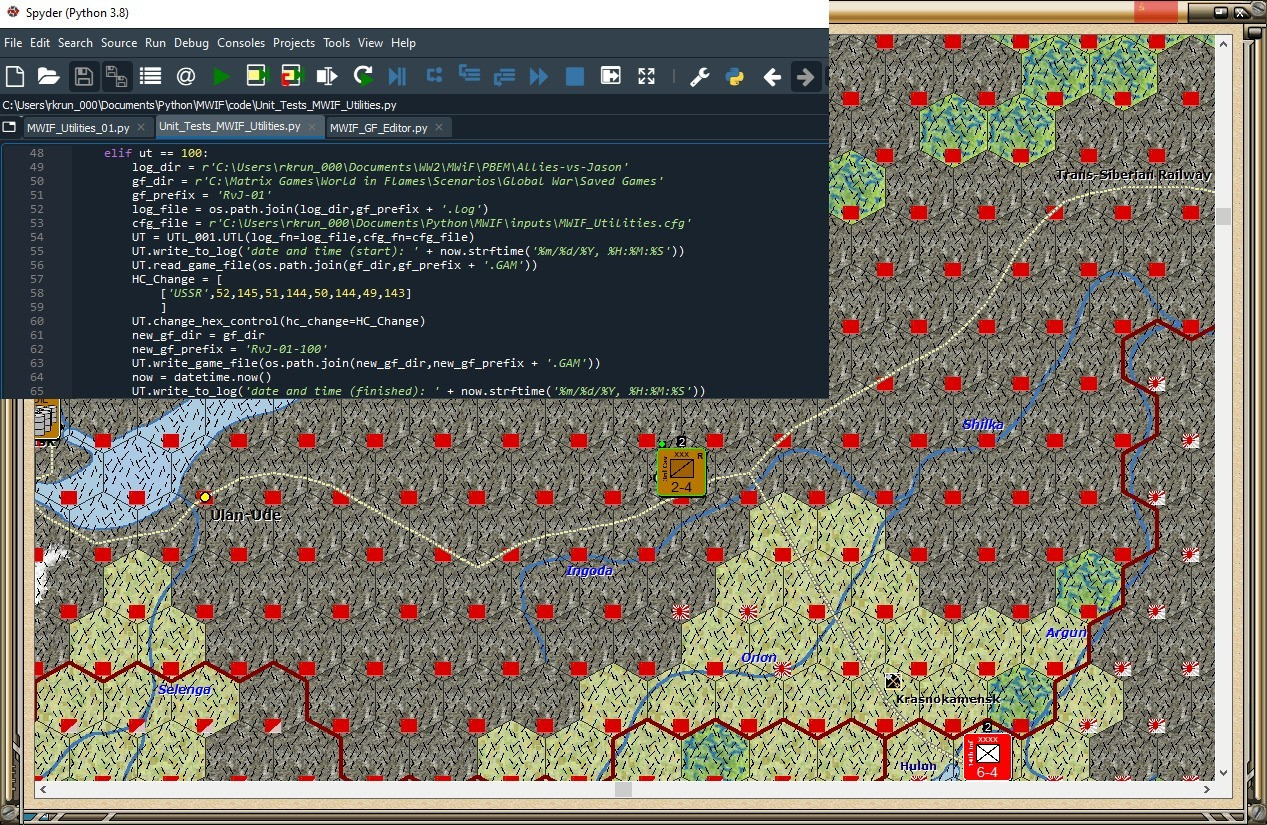Step out until function returns
1267x825 pixels.
[504, 76]
